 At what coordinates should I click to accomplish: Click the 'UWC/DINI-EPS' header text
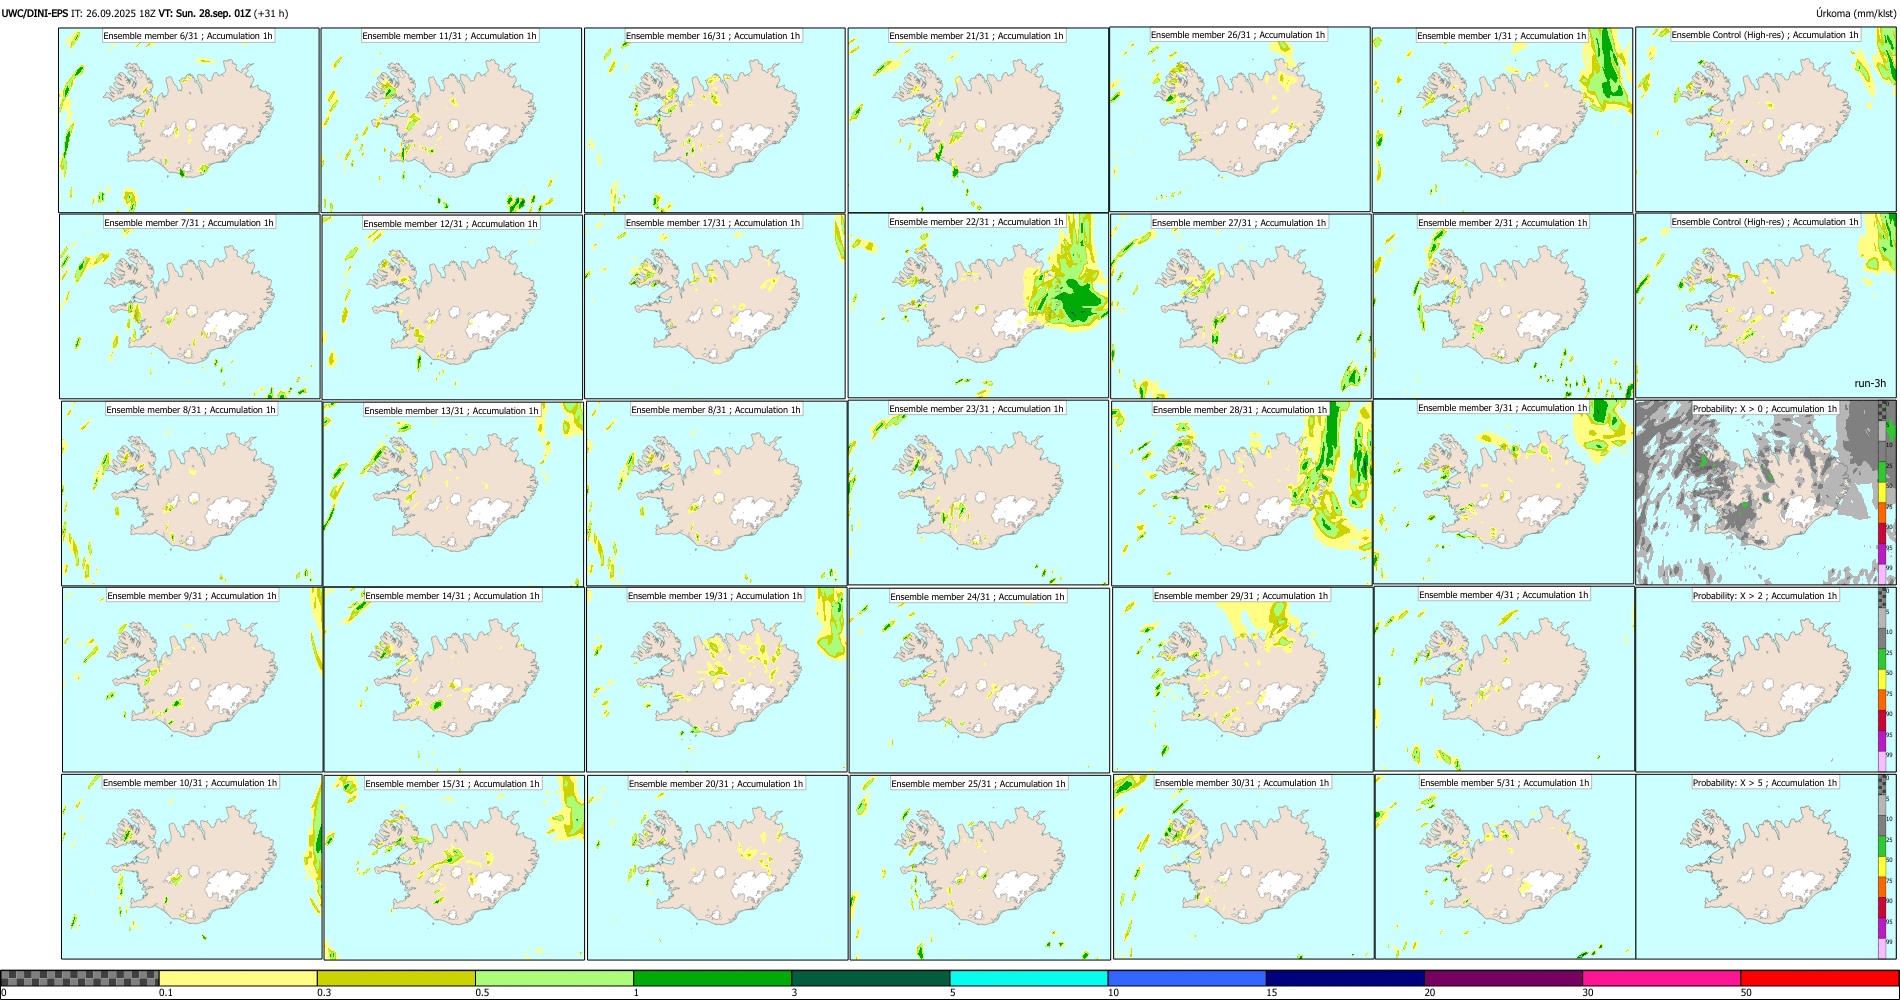tap(35, 13)
